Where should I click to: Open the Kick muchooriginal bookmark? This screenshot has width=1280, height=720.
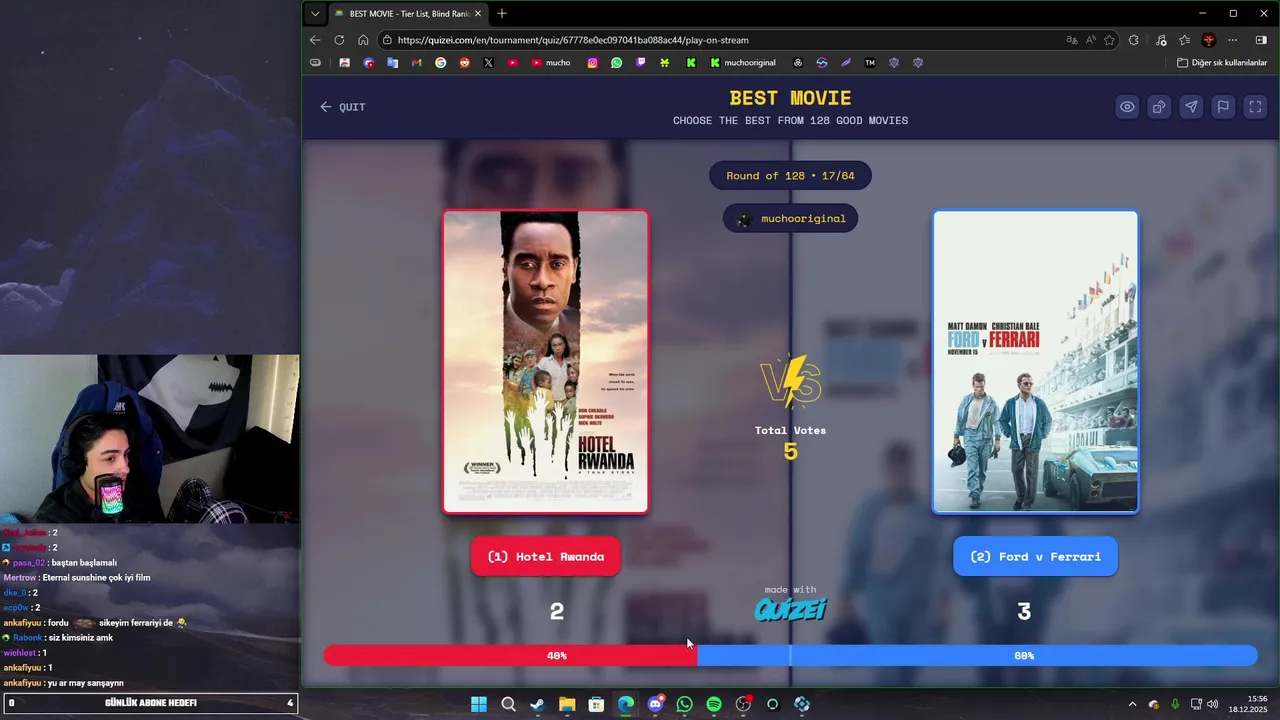pos(743,62)
